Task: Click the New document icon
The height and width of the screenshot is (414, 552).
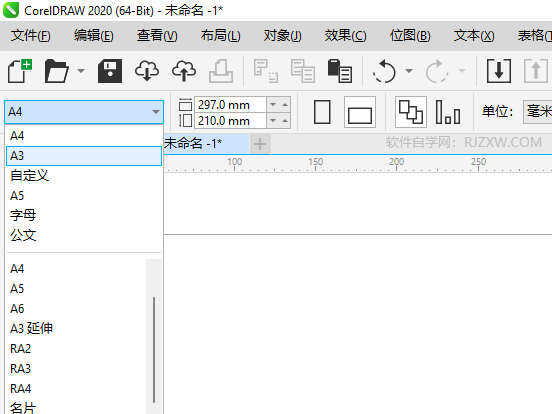Action: coord(20,71)
